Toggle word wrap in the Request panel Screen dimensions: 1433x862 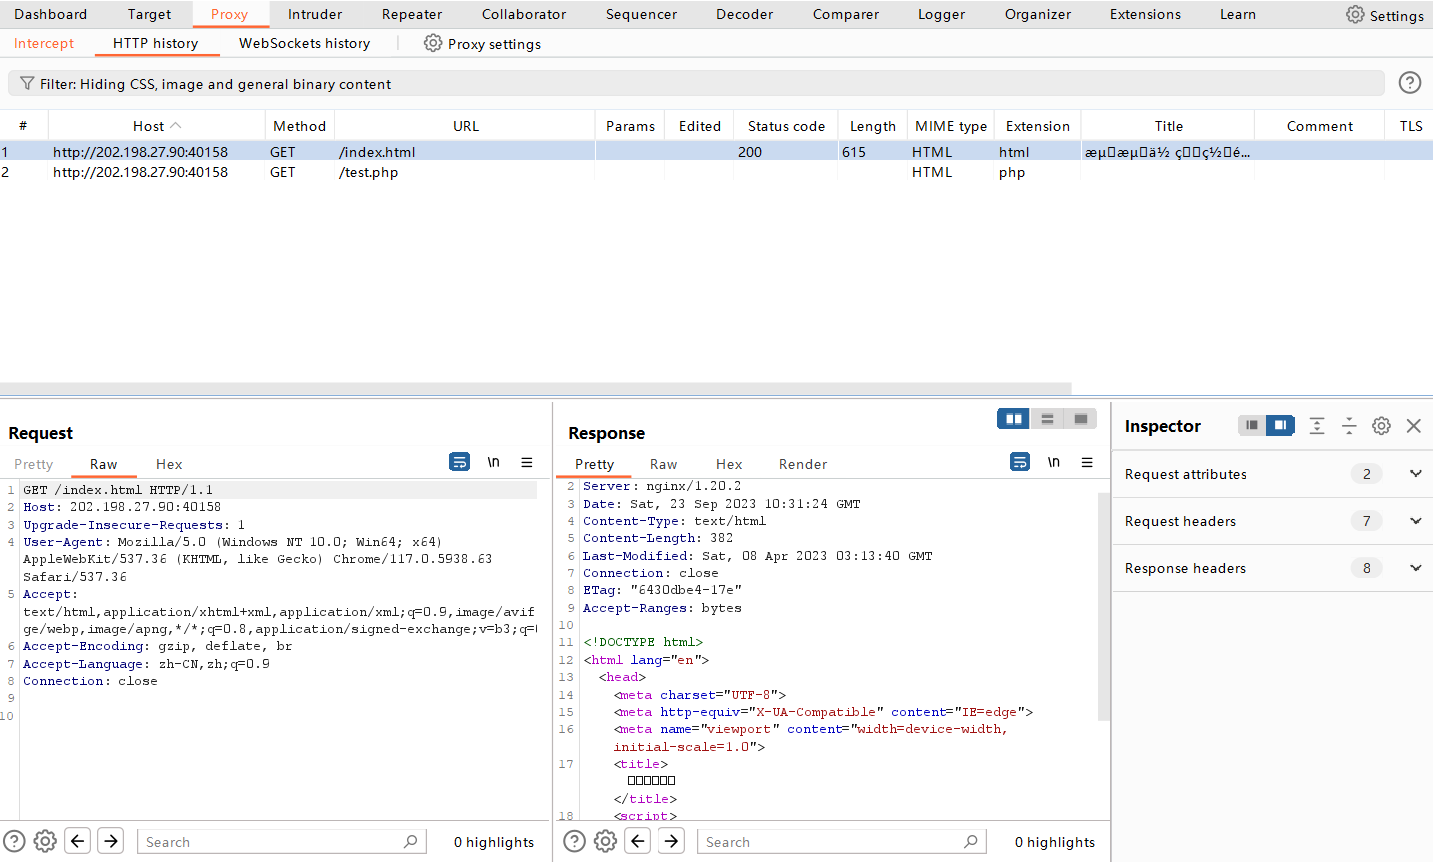tap(460, 462)
